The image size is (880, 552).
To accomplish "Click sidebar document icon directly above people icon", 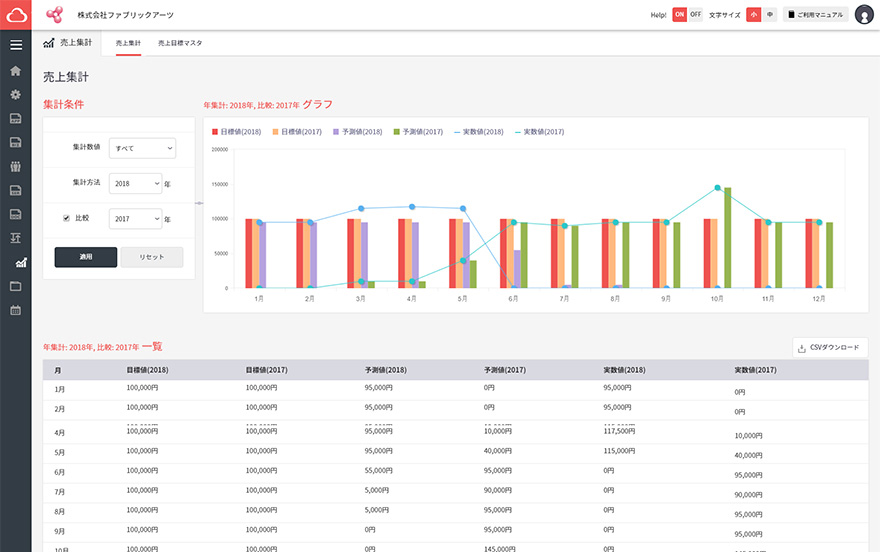I will (16, 142).
